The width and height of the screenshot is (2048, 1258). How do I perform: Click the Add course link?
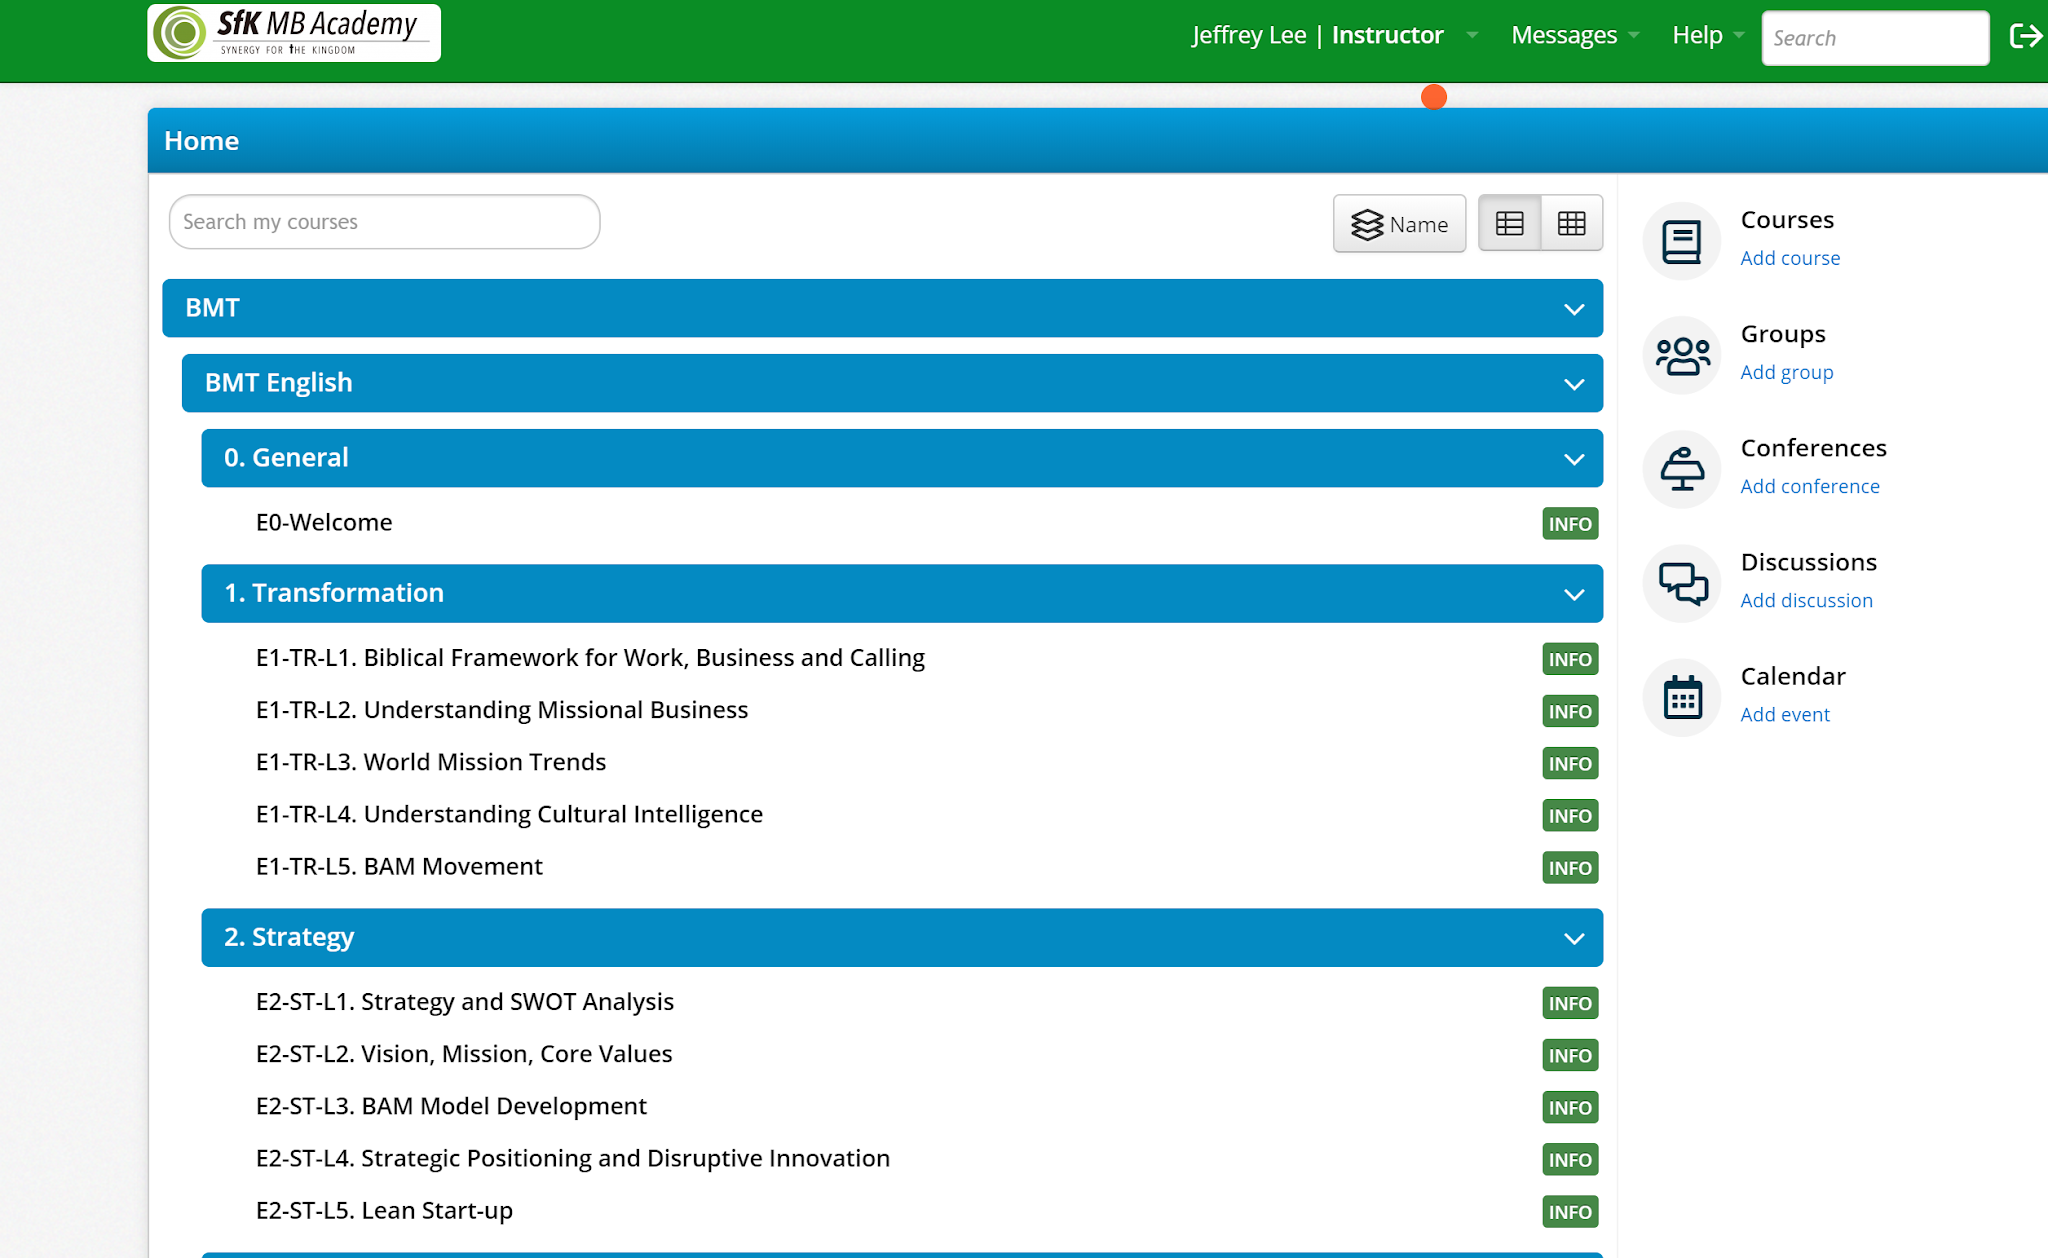[1789, 258]
